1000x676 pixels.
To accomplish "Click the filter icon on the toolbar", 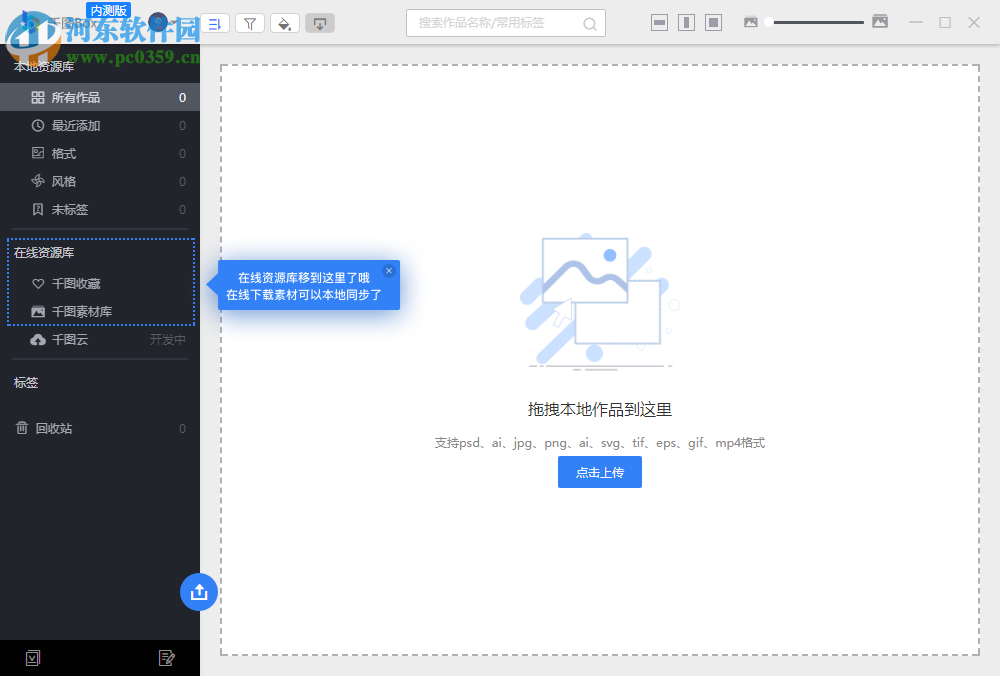I will click(x=250, y=22).
